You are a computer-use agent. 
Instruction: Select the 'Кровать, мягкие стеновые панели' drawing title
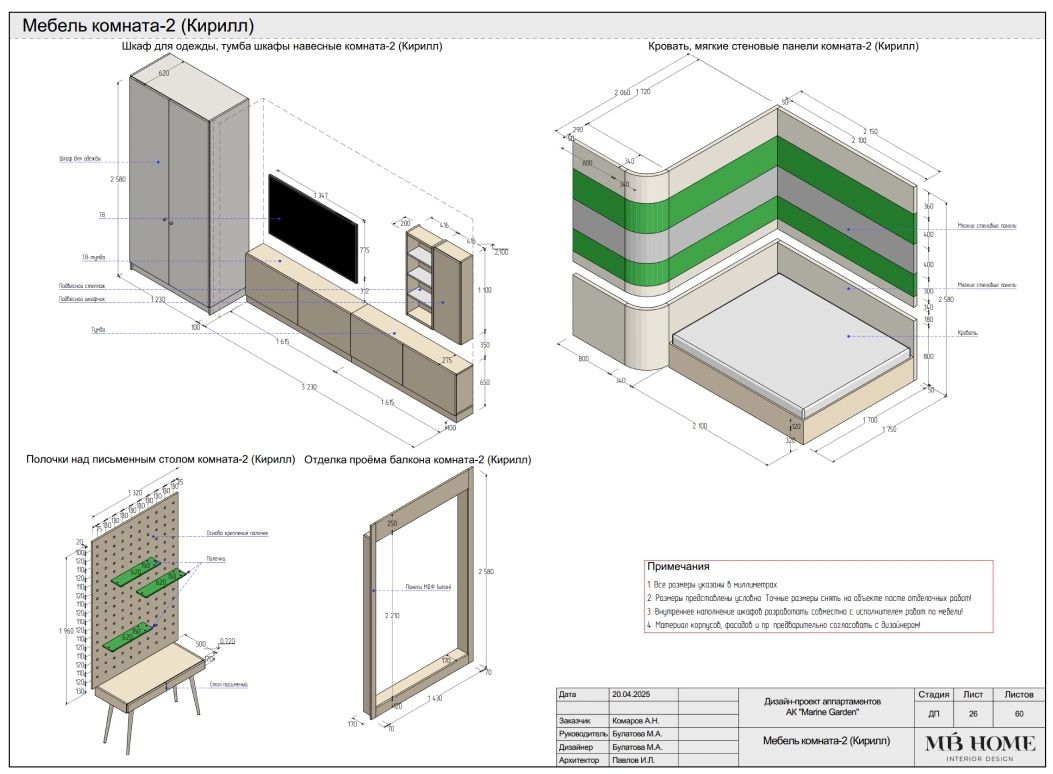point(783,46)
